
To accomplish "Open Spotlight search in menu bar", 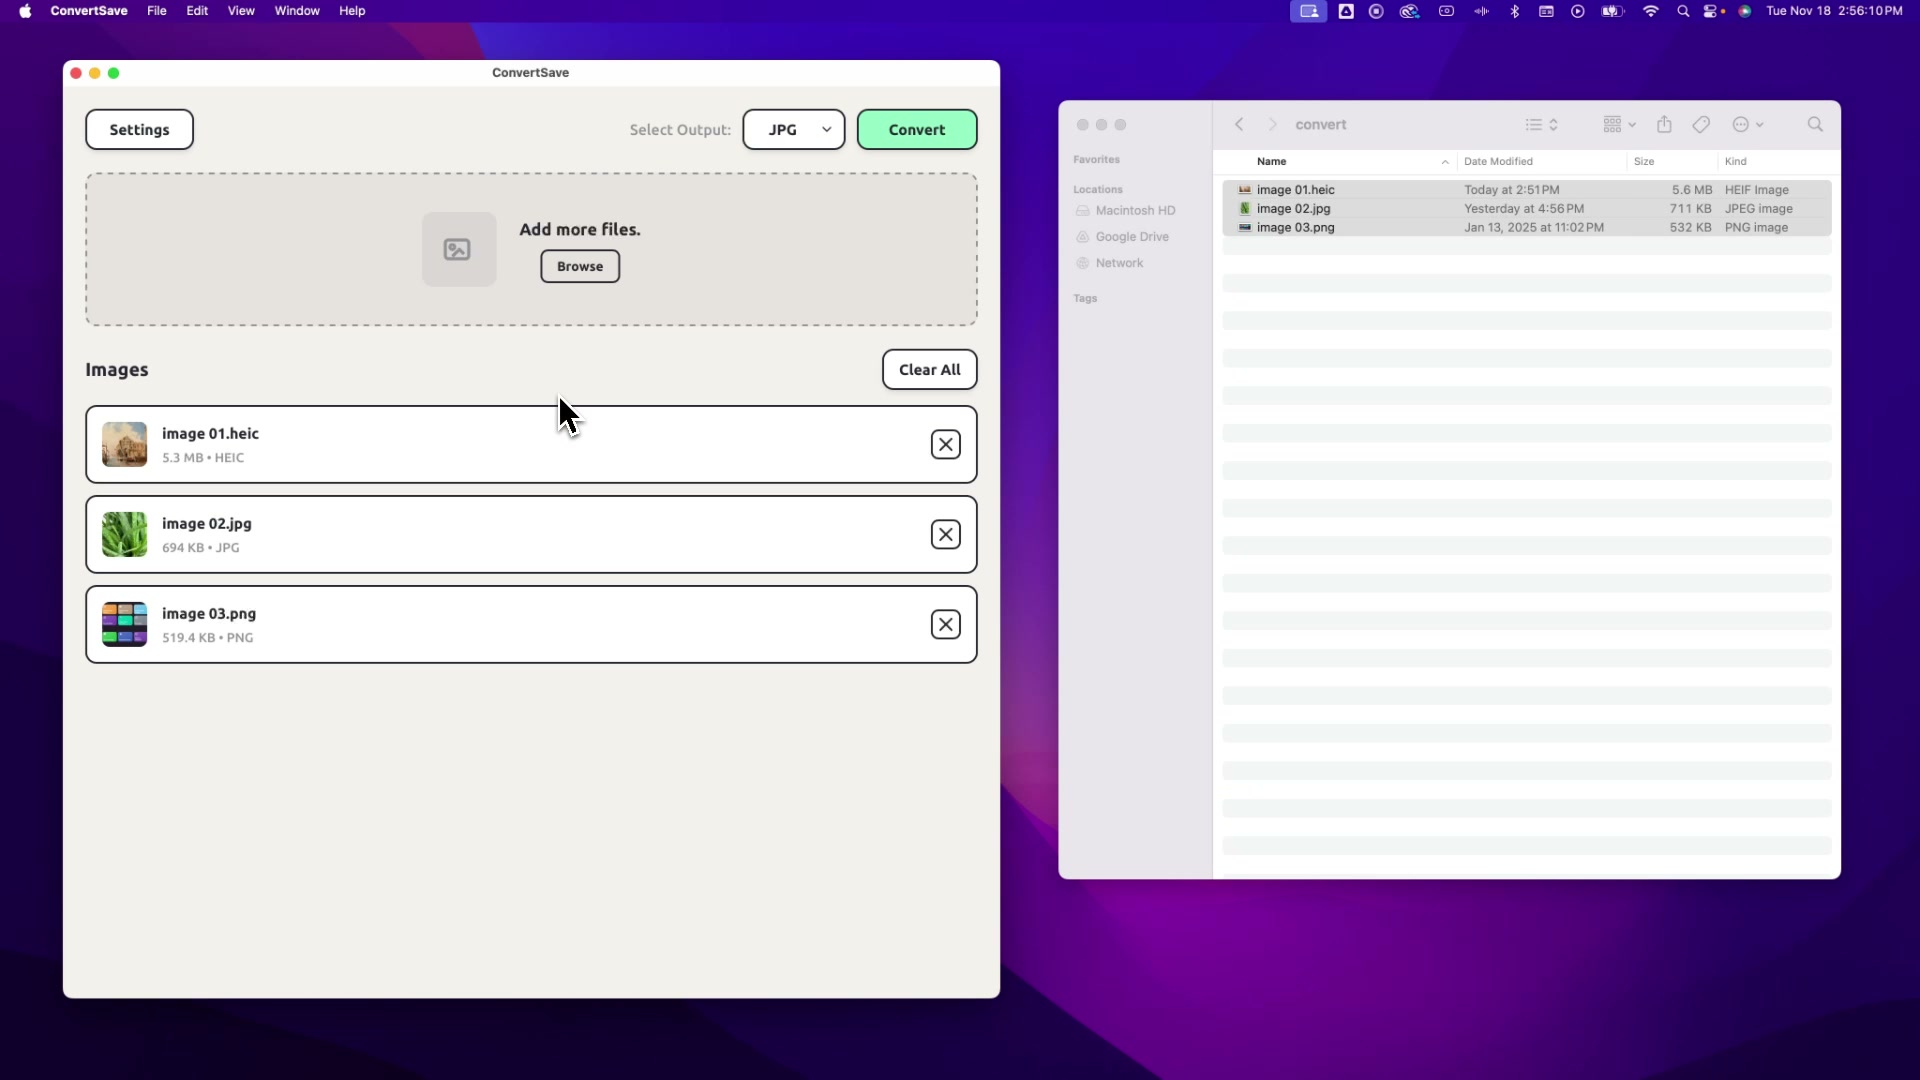I will pos(1683,11).
